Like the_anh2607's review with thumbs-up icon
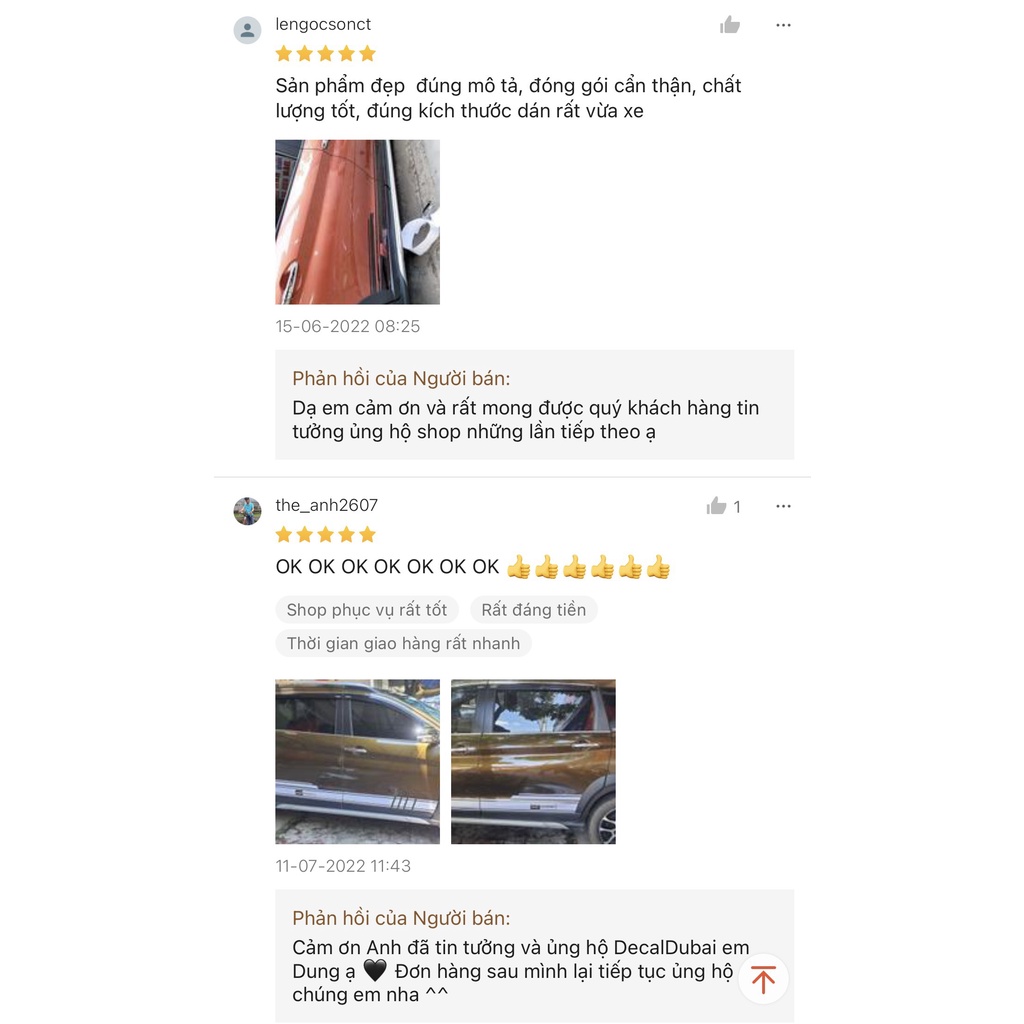The image size is (1024, 1024). pos(716,506)
